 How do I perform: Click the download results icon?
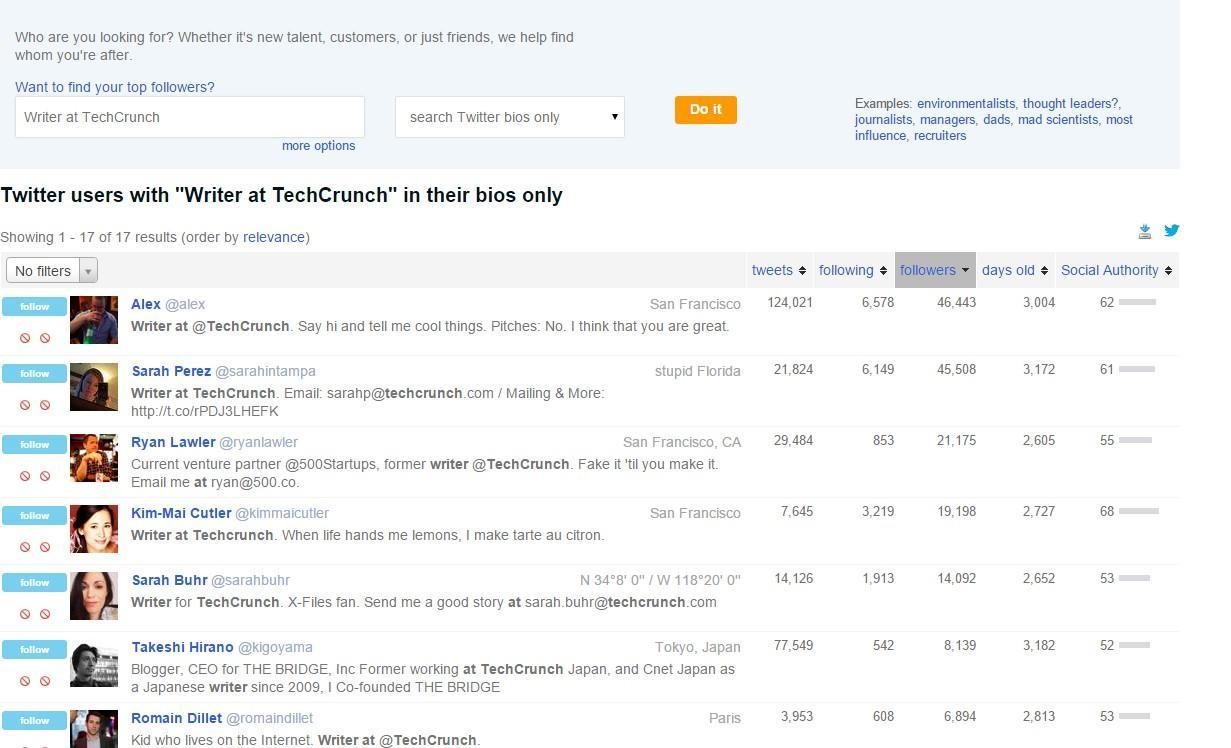coord(1145,232)
